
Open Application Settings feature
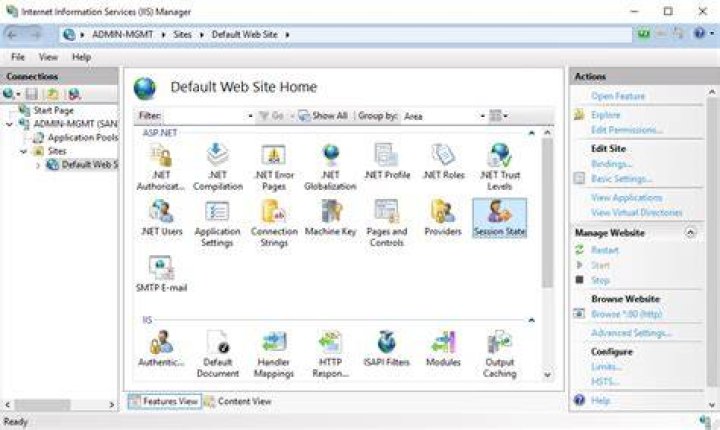point(218,224)
